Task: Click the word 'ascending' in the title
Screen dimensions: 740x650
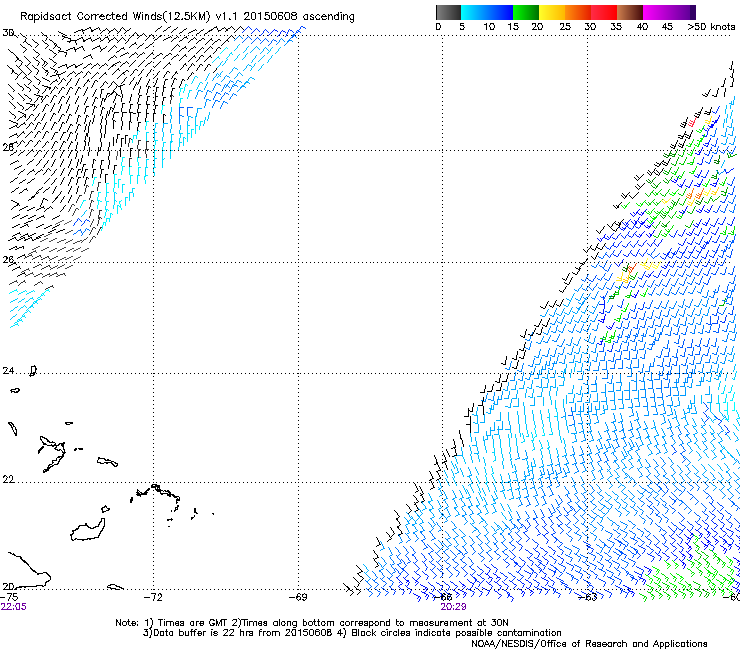Action: pyautogui.click(x=328, y=17)
